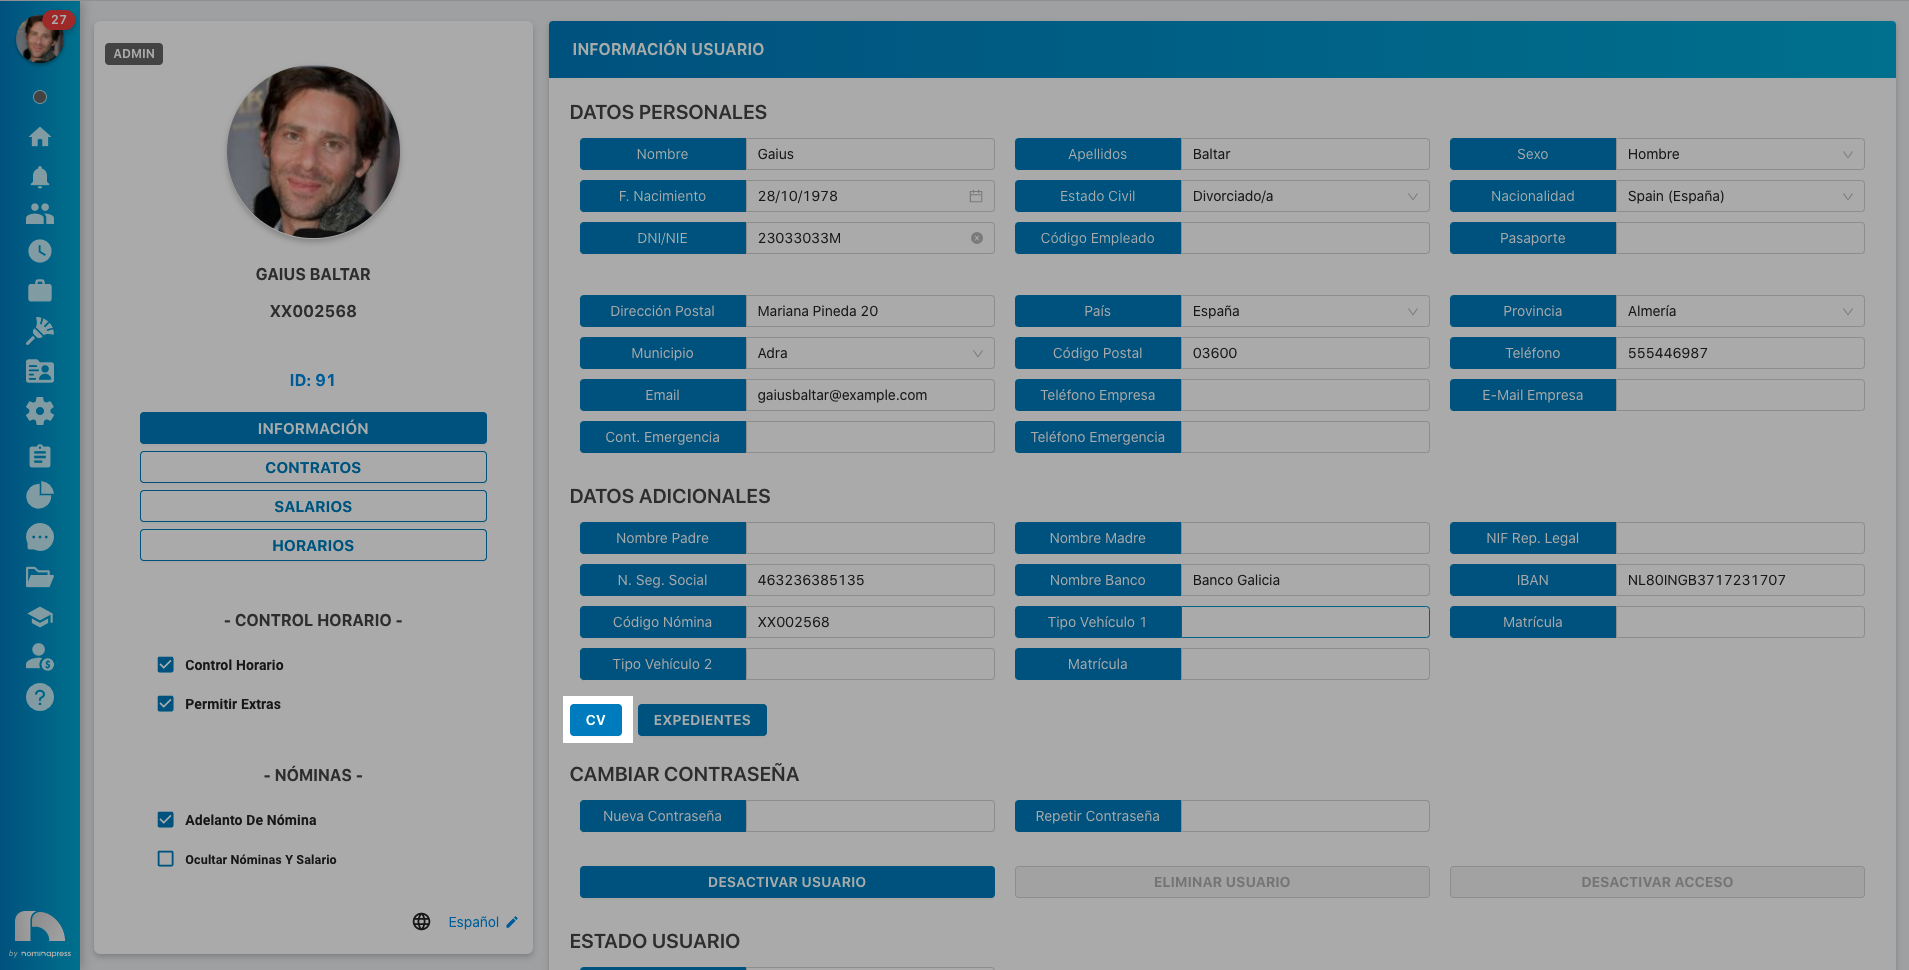
Task: Open the briefcase icon in sidebar
Action: point(40,291)
